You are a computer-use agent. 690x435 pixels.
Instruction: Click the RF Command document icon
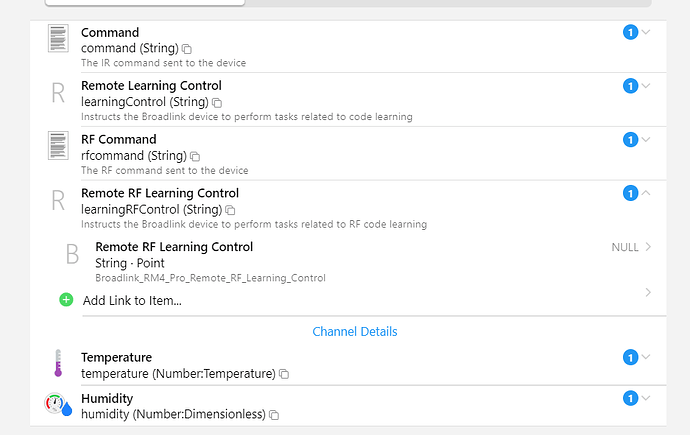tap(58, 146)
